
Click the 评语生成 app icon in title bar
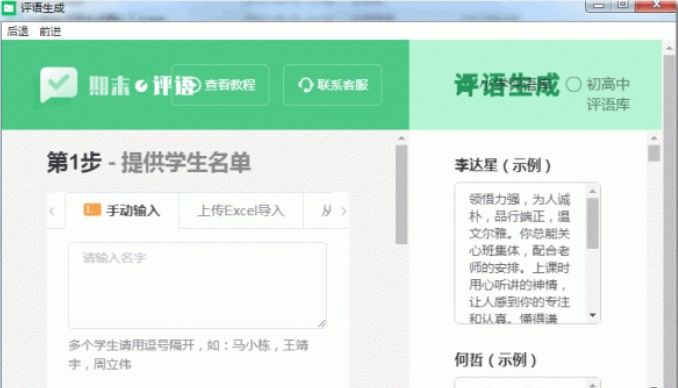pyautogui.click(x=9, y=7)
